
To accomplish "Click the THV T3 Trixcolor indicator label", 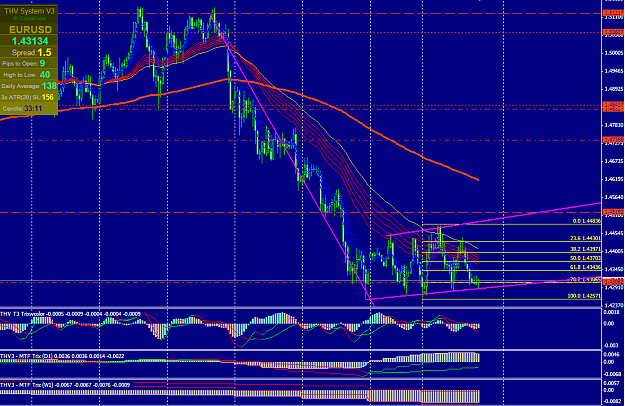I will click(x=71, y=314).
